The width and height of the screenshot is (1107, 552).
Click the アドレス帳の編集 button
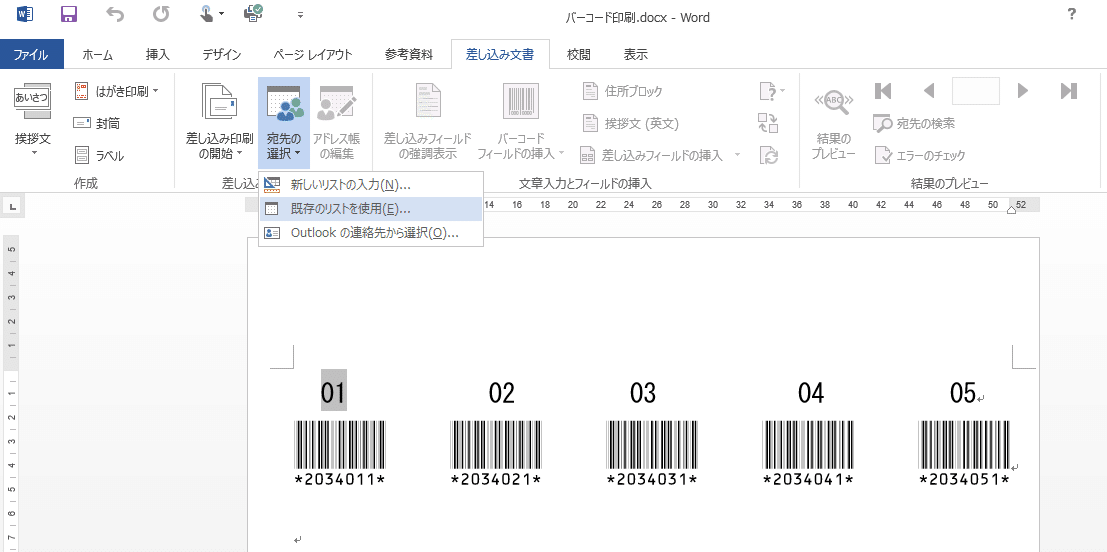click(336, 121)
